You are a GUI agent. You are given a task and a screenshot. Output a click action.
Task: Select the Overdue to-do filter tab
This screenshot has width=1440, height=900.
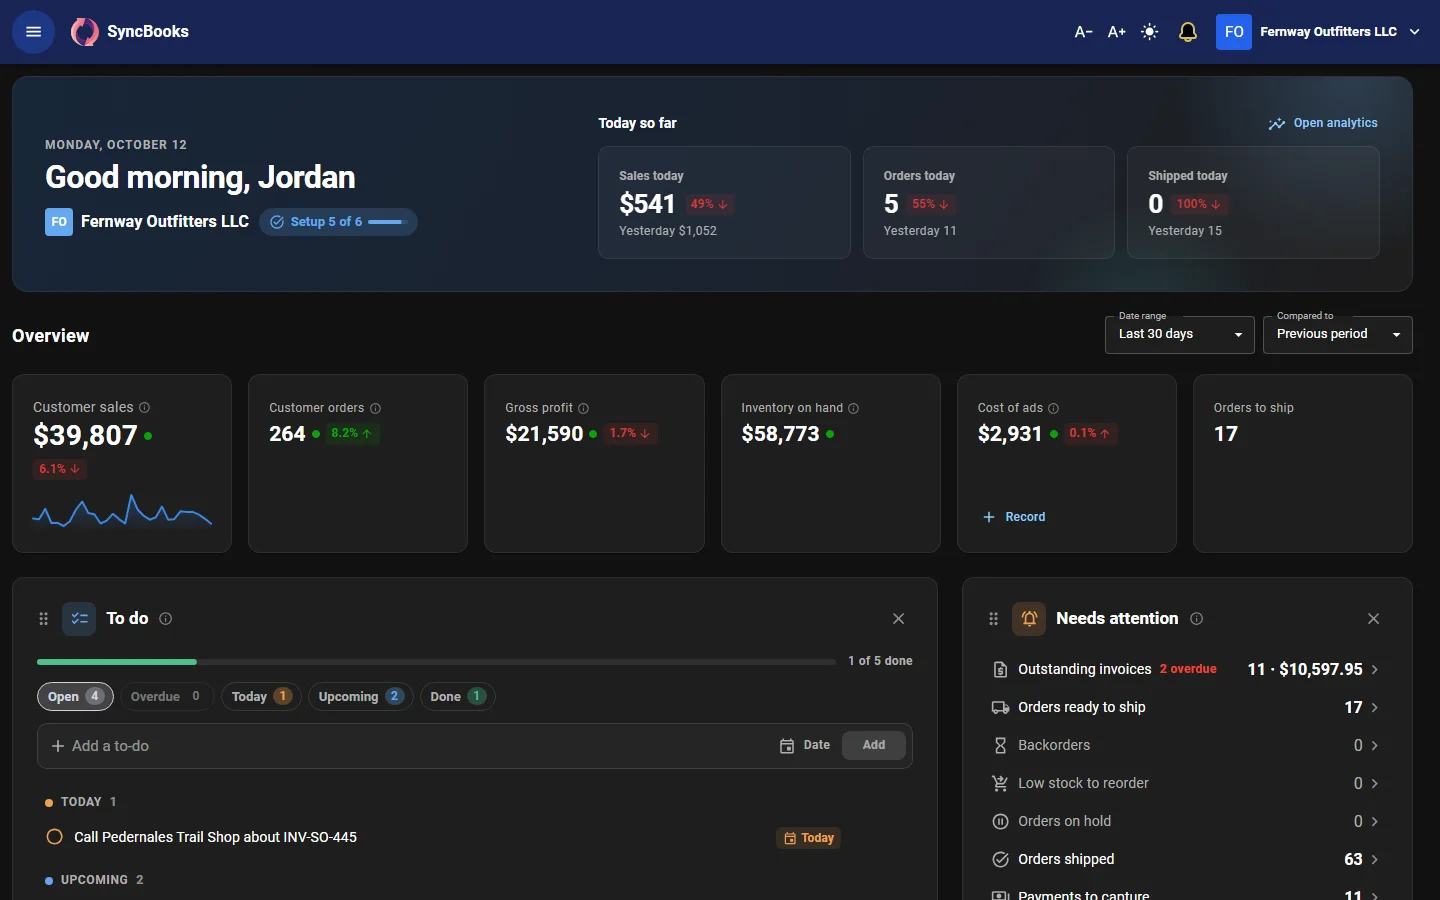point(167,696)
